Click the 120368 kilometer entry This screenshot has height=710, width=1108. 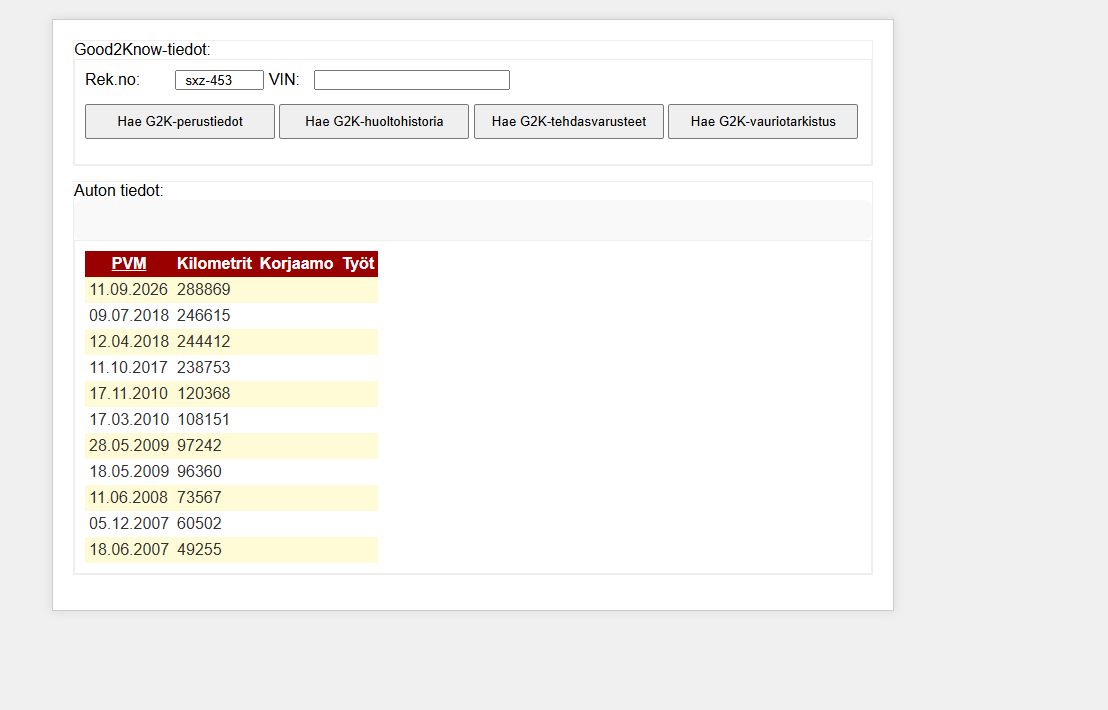(x=204, y=394)
